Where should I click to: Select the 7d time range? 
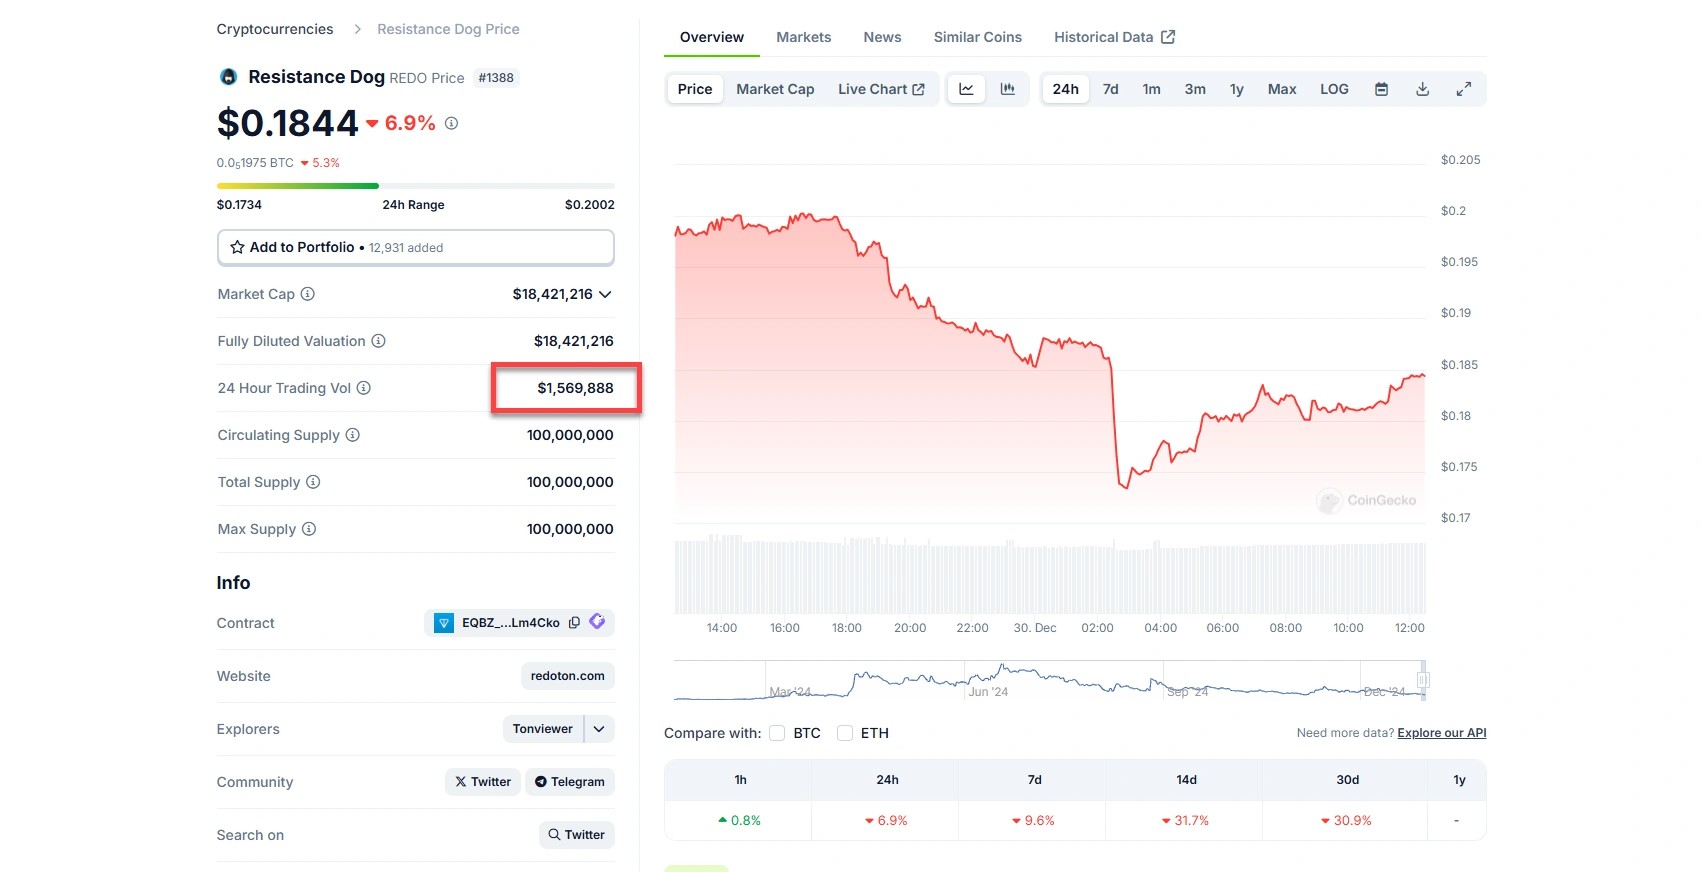point(1110,89)
